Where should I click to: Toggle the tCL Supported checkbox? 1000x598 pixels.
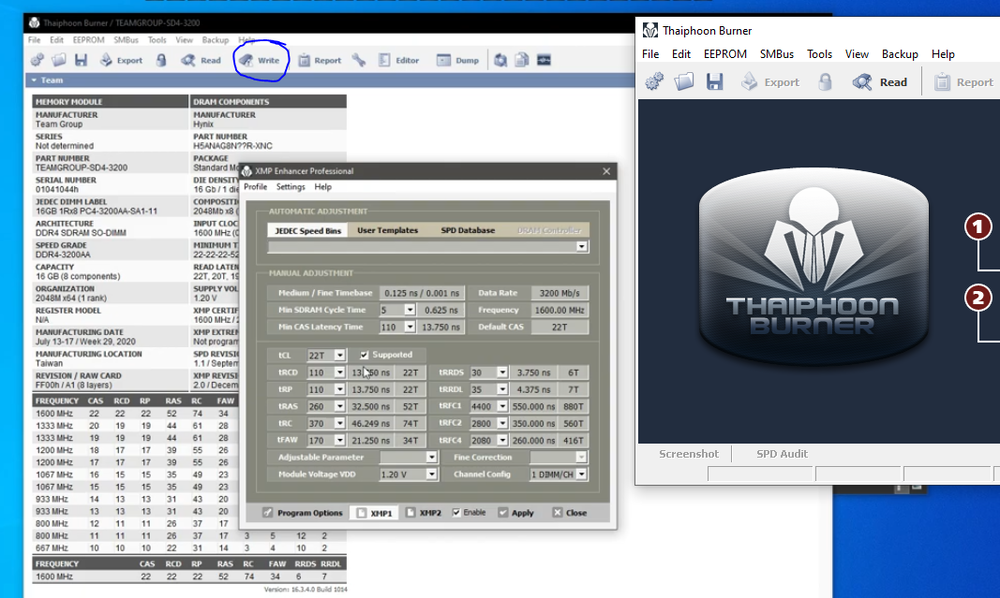(x=365, y=355)
